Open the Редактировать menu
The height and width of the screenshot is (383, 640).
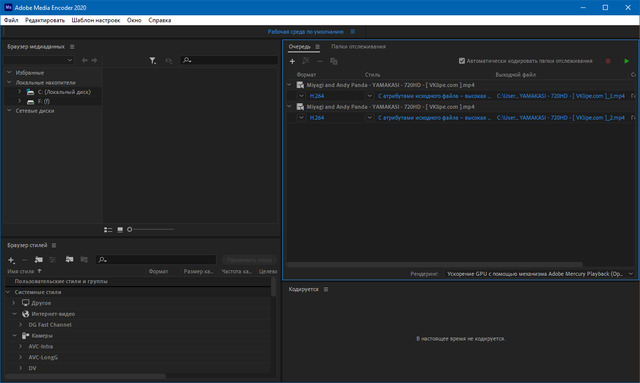point(45,20)
